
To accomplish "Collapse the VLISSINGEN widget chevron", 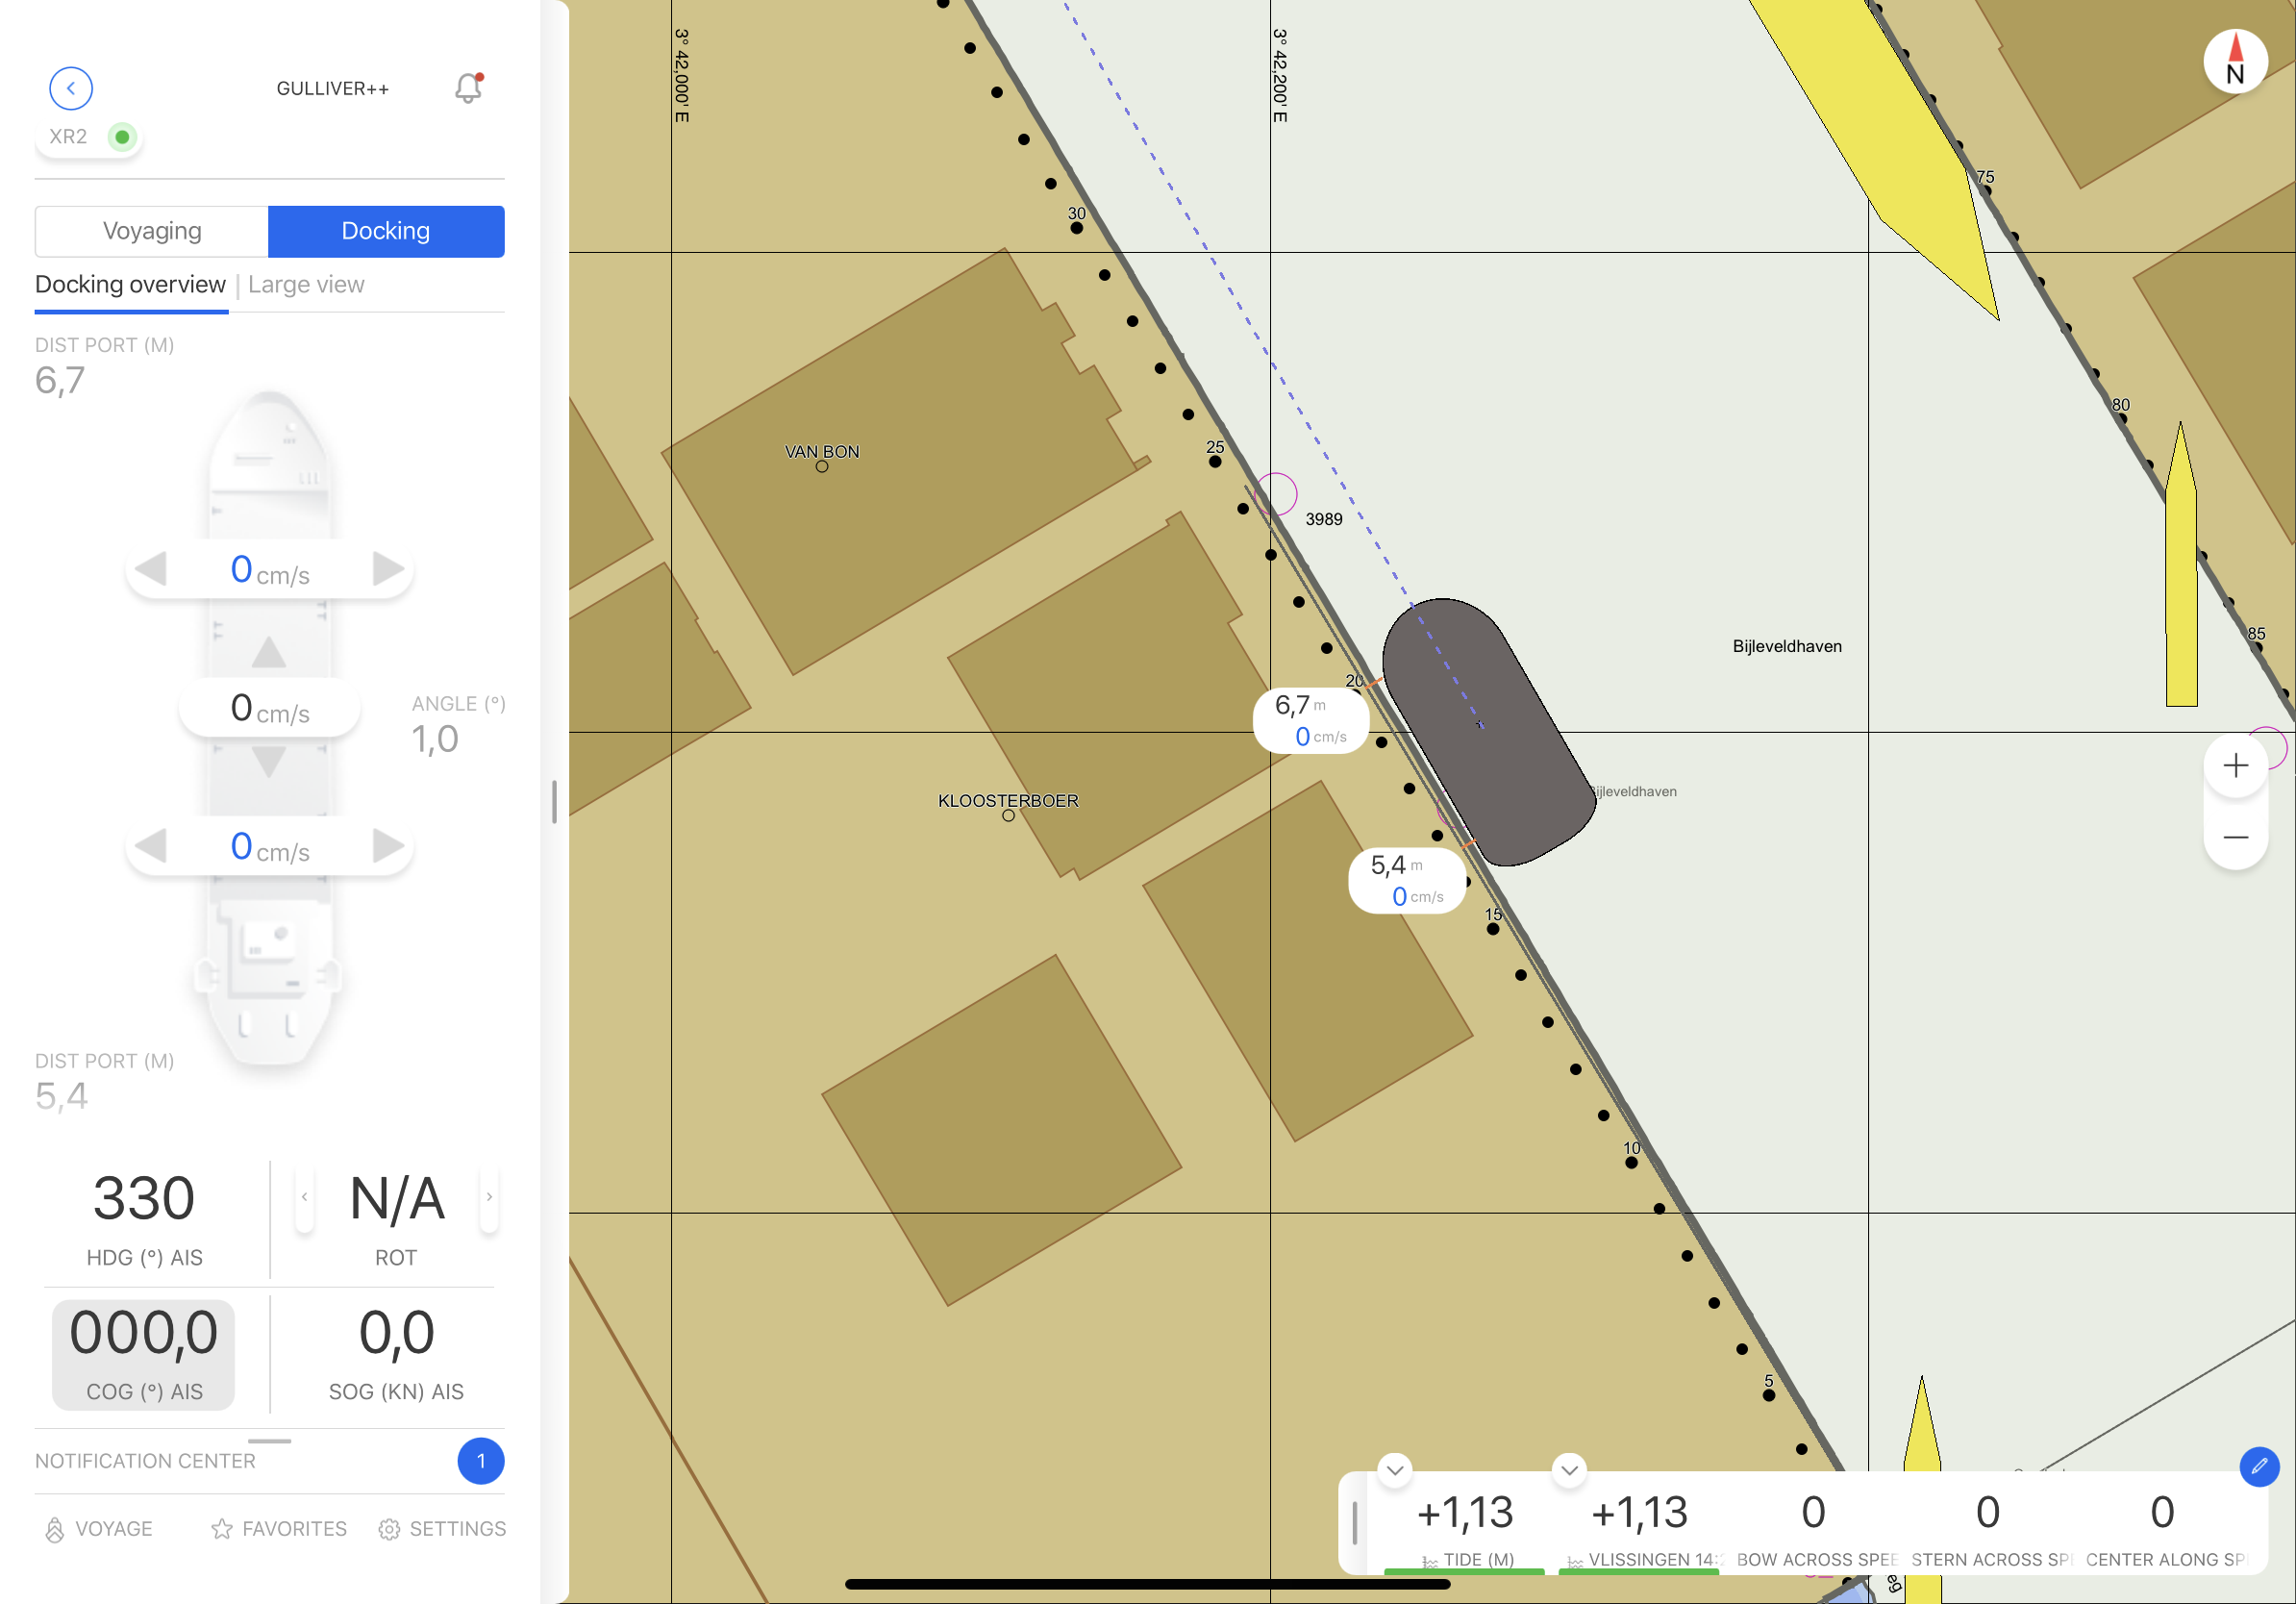I will pos(1569,1469).
